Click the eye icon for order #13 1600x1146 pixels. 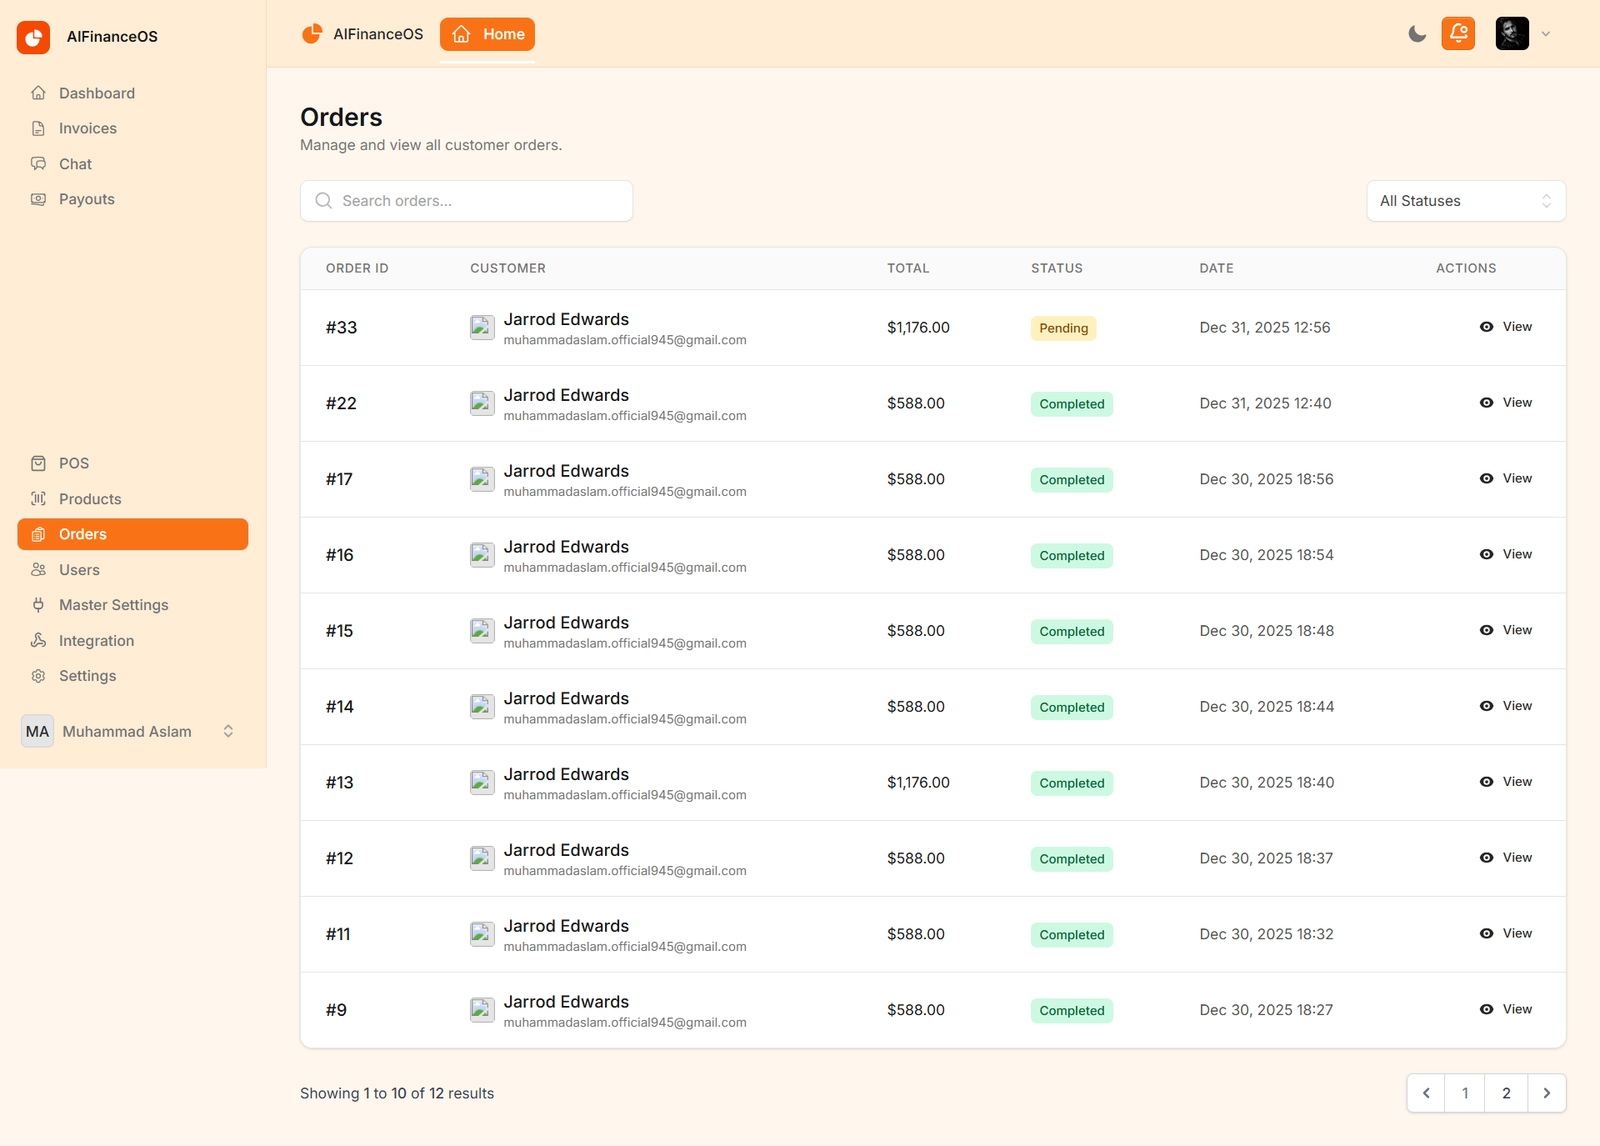pos(1487,782)
